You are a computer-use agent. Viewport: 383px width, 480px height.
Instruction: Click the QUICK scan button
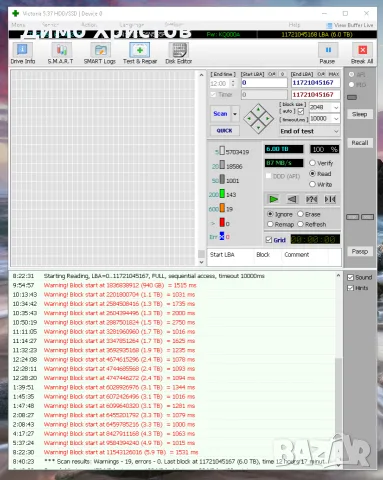click(x=224, y=131)
